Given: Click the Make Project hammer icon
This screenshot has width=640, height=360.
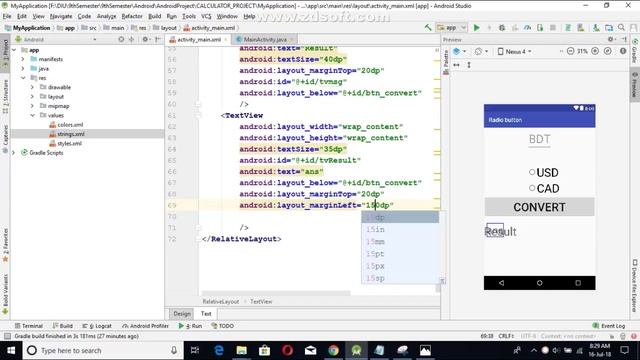Looking at the screenshot, I should point(428,28).
